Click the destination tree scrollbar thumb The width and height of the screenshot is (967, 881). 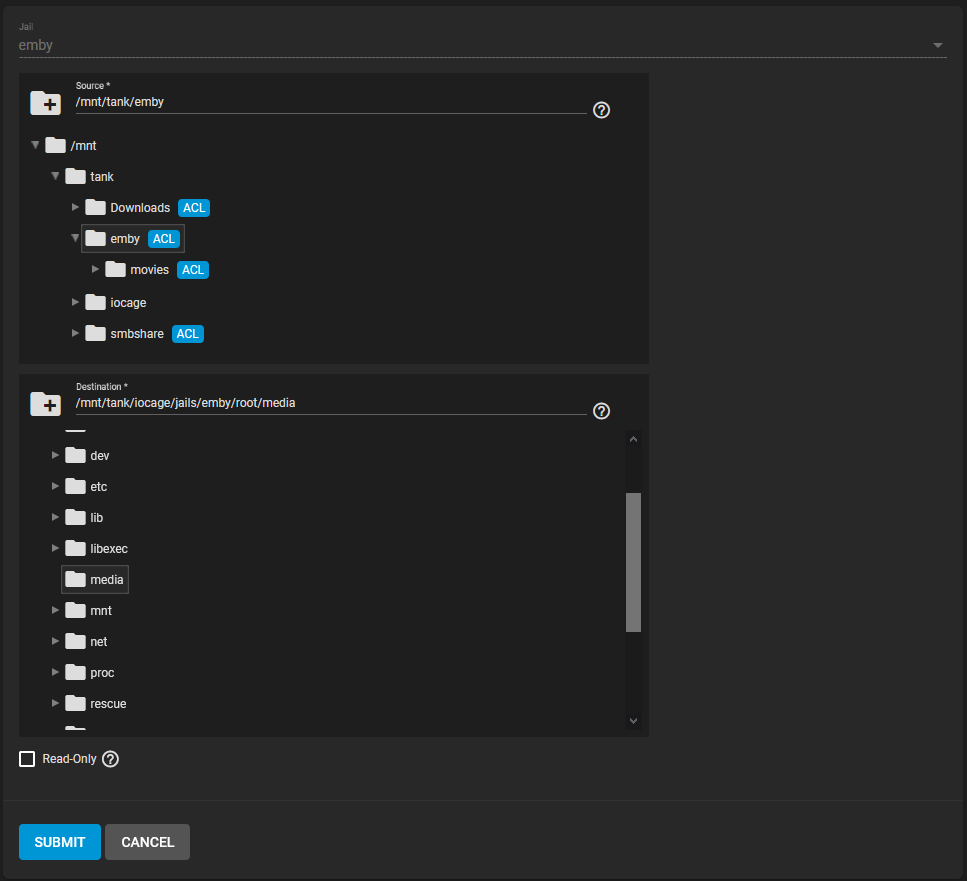coord(633,562)
